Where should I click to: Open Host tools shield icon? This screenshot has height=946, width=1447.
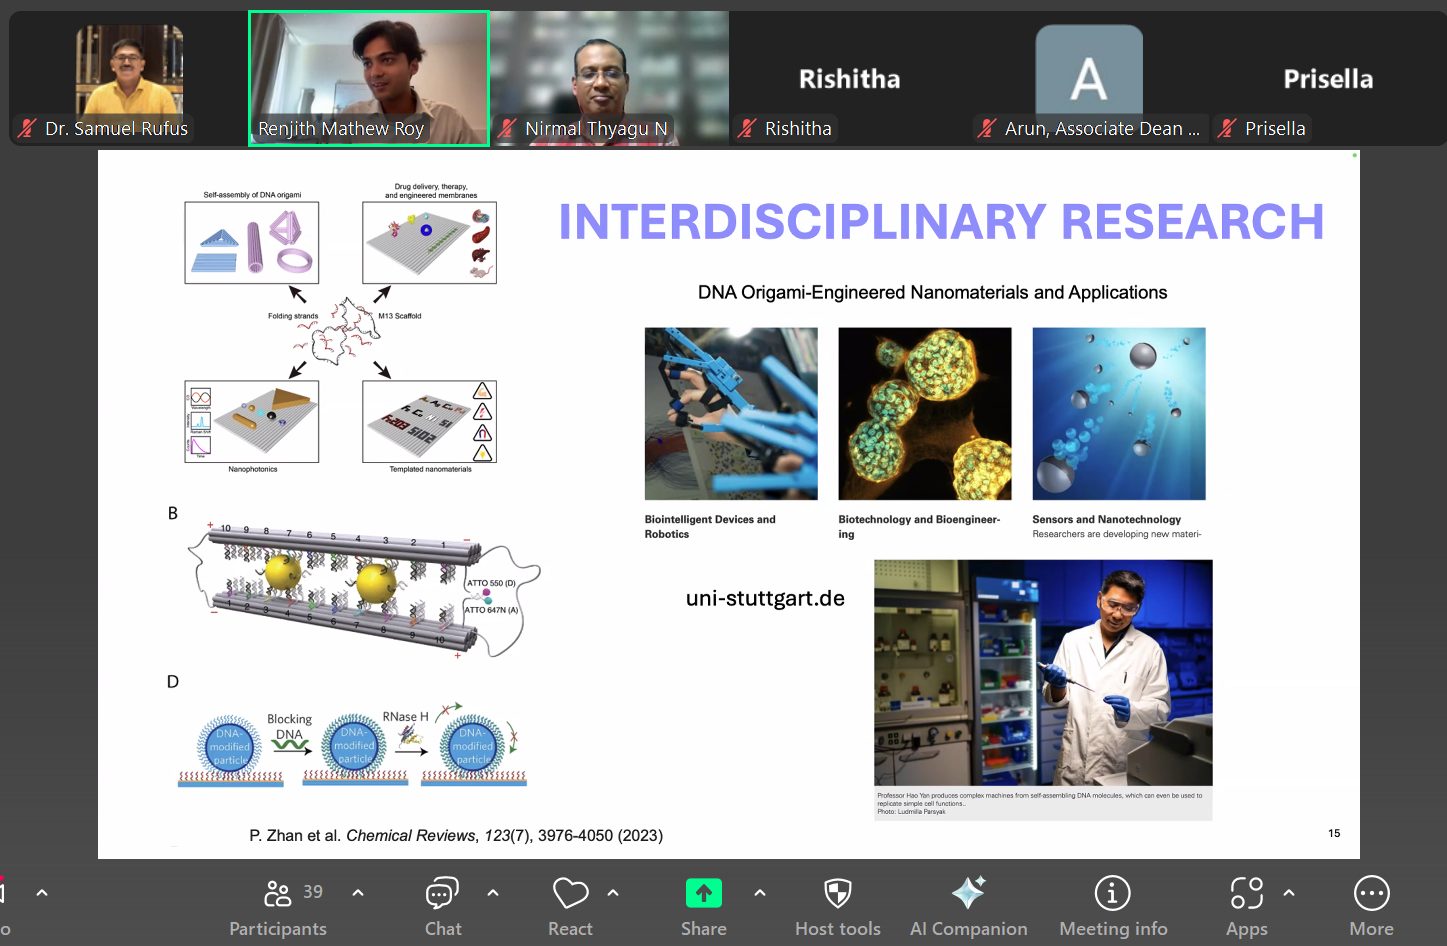(x=837, y=893)
